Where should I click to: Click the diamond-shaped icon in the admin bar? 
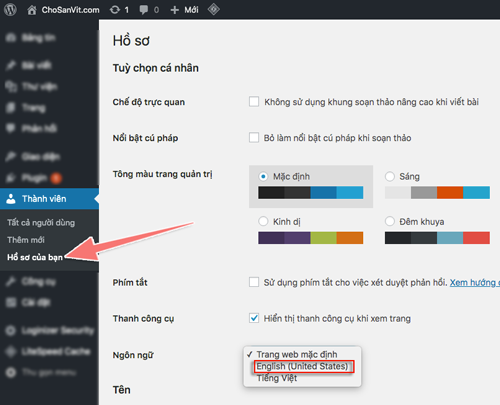pyautogui.click(x=213, y=9)
